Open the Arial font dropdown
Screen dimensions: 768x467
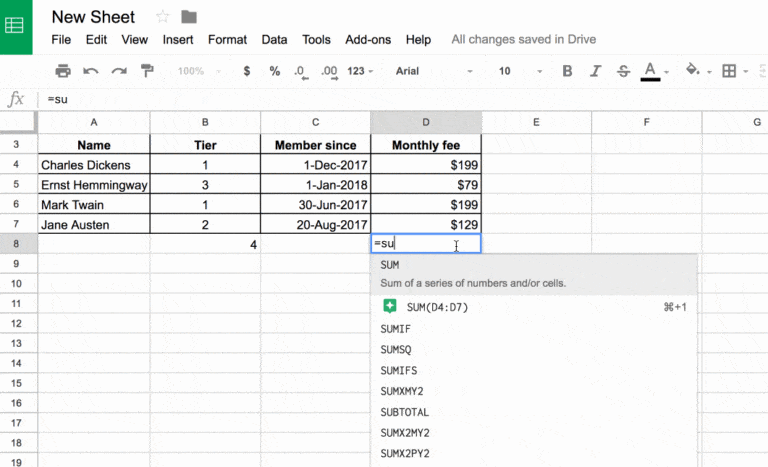pos(432,71)
